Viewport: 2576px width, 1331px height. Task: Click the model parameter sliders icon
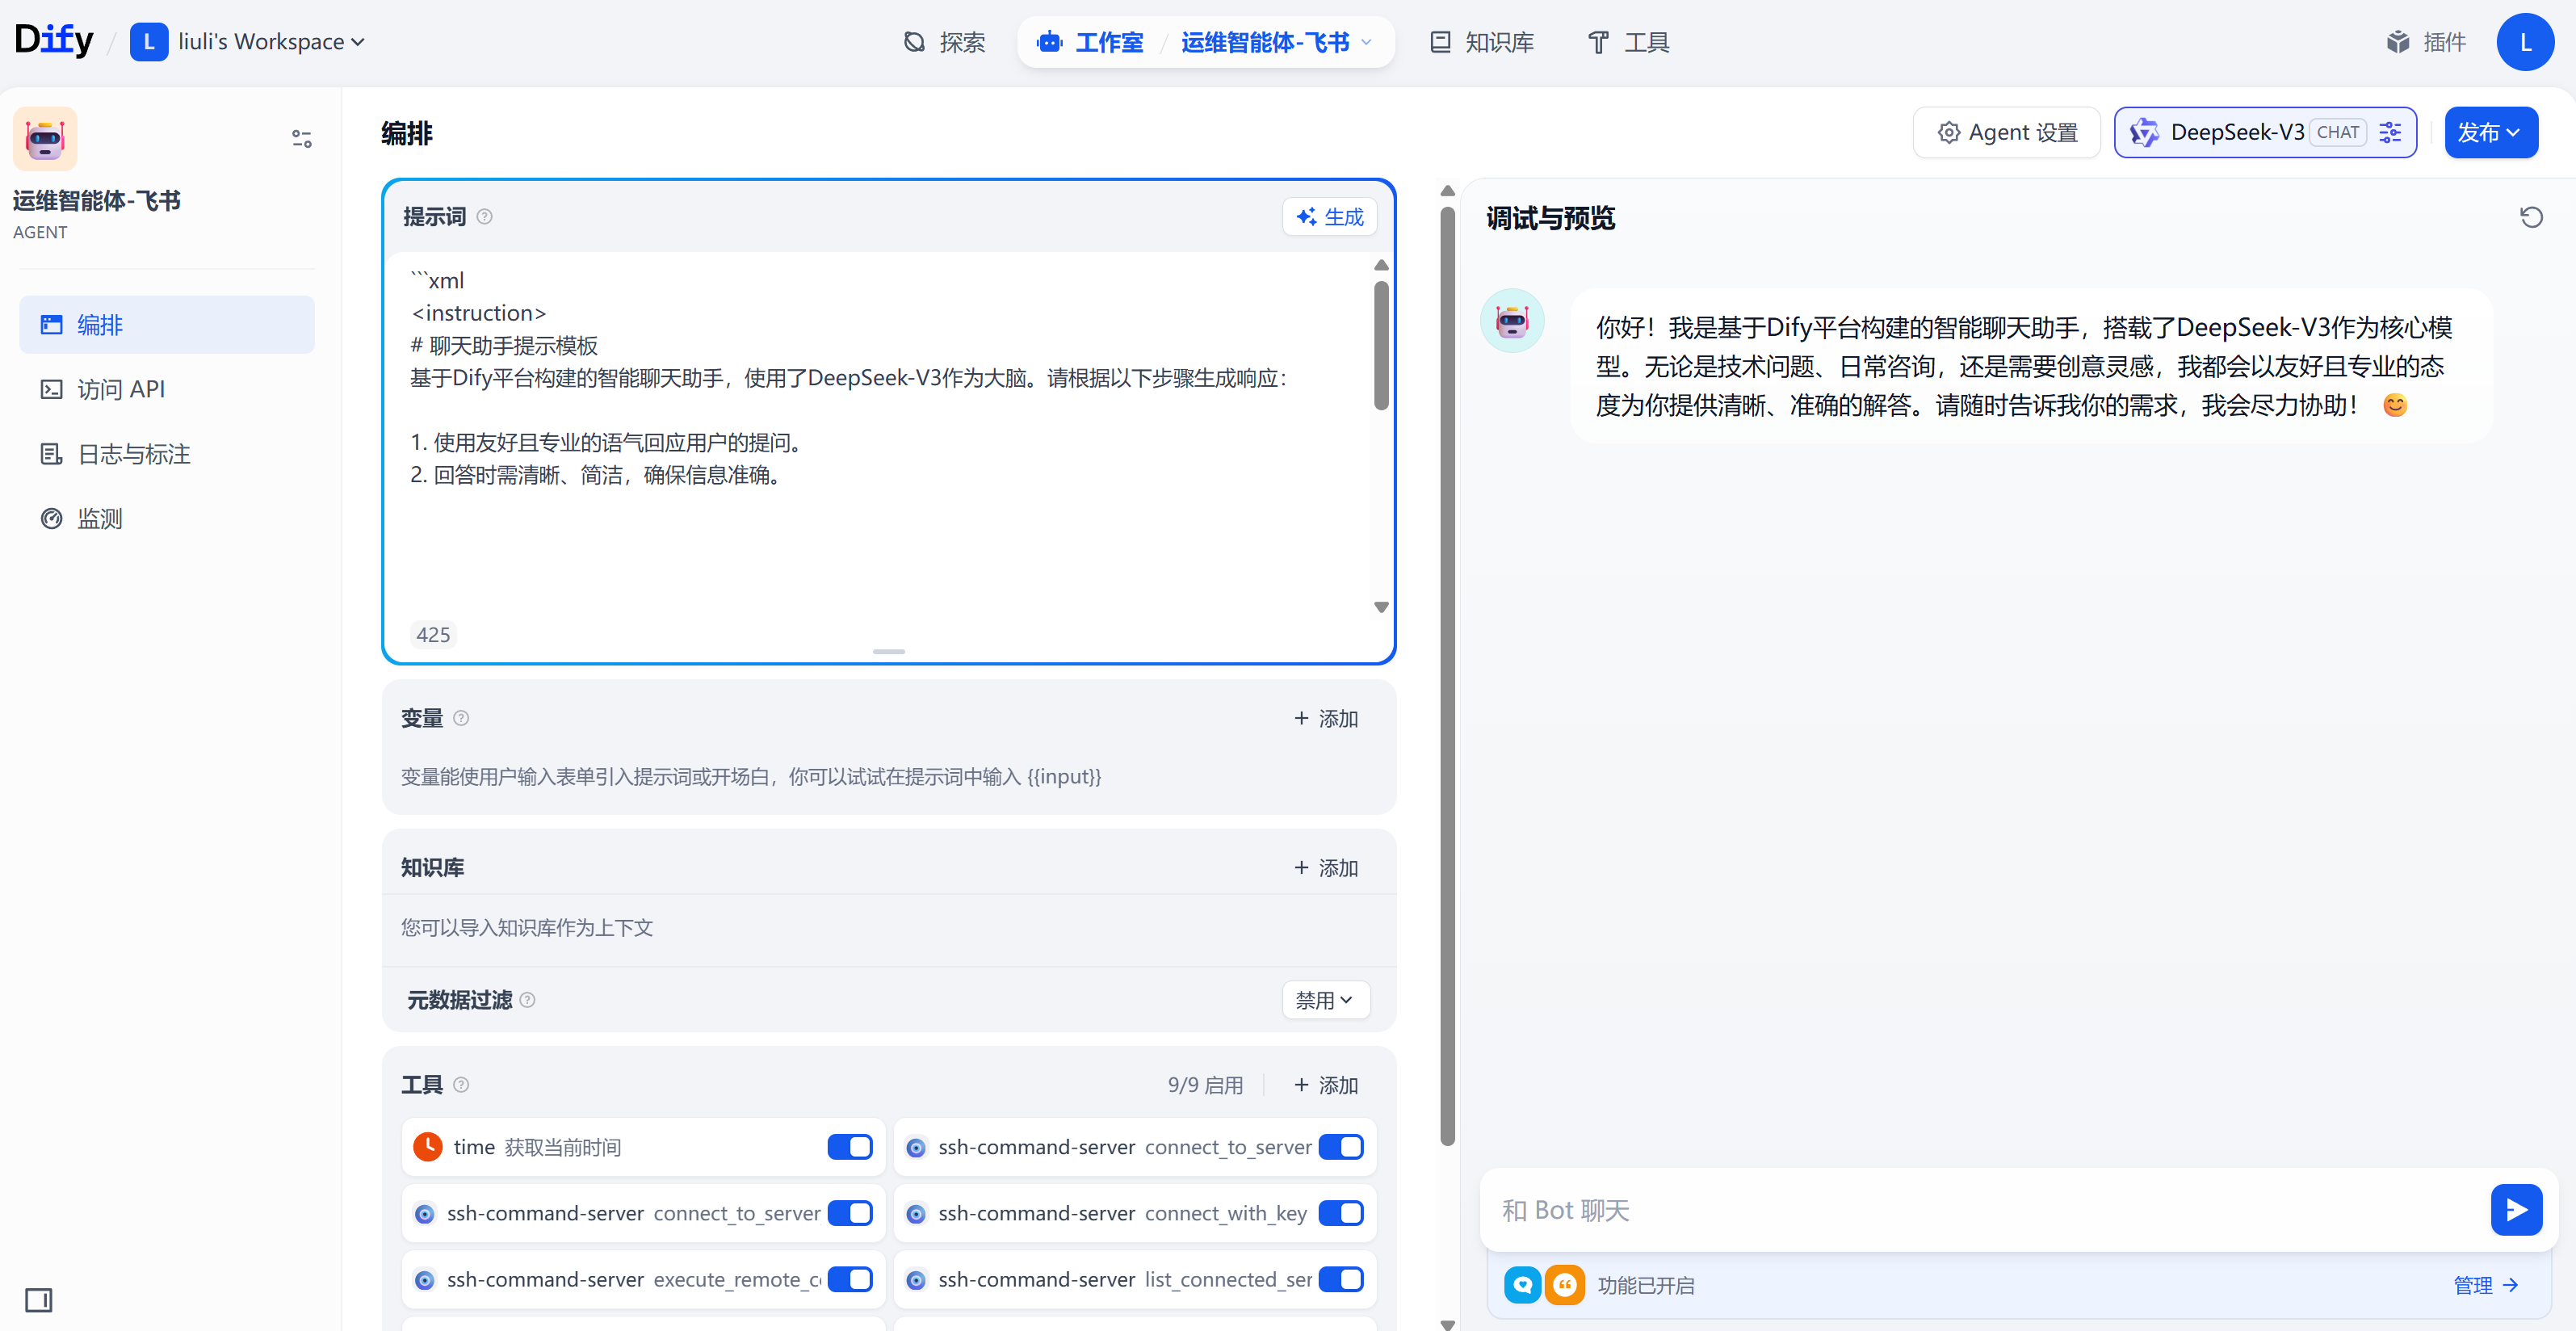click(x=2390, y=132)
